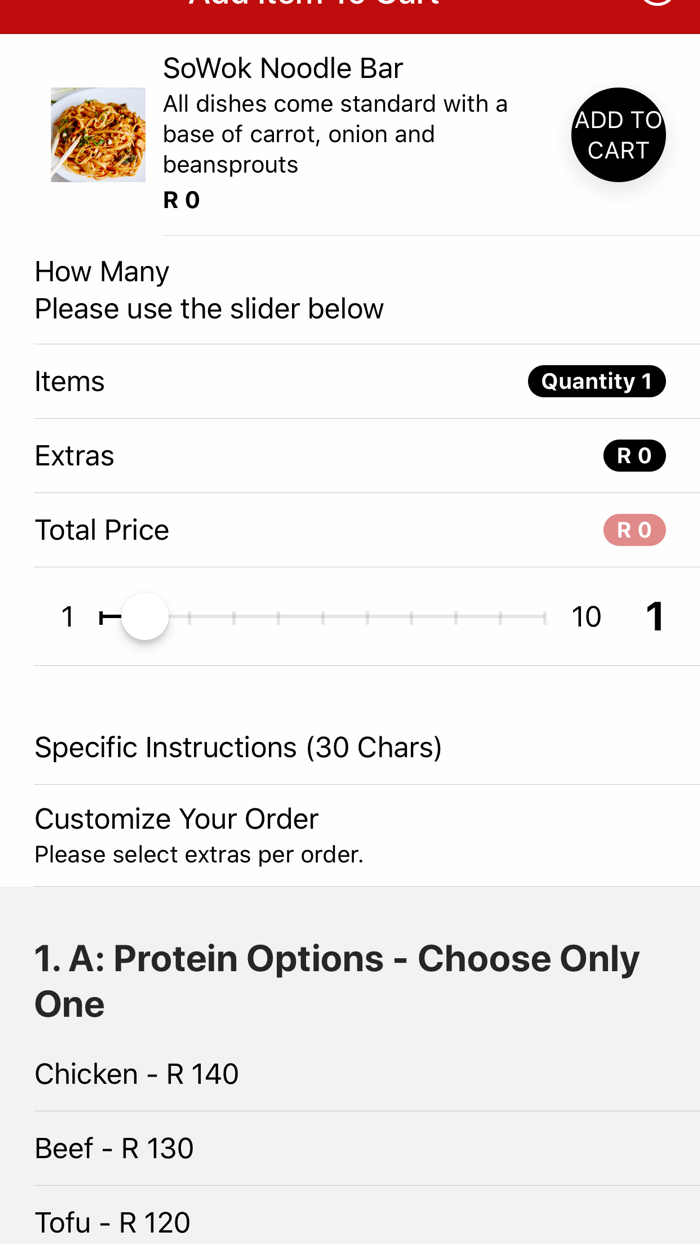Tap the Protein Options section header
The image size is (700, 1244).
[337, 980]
